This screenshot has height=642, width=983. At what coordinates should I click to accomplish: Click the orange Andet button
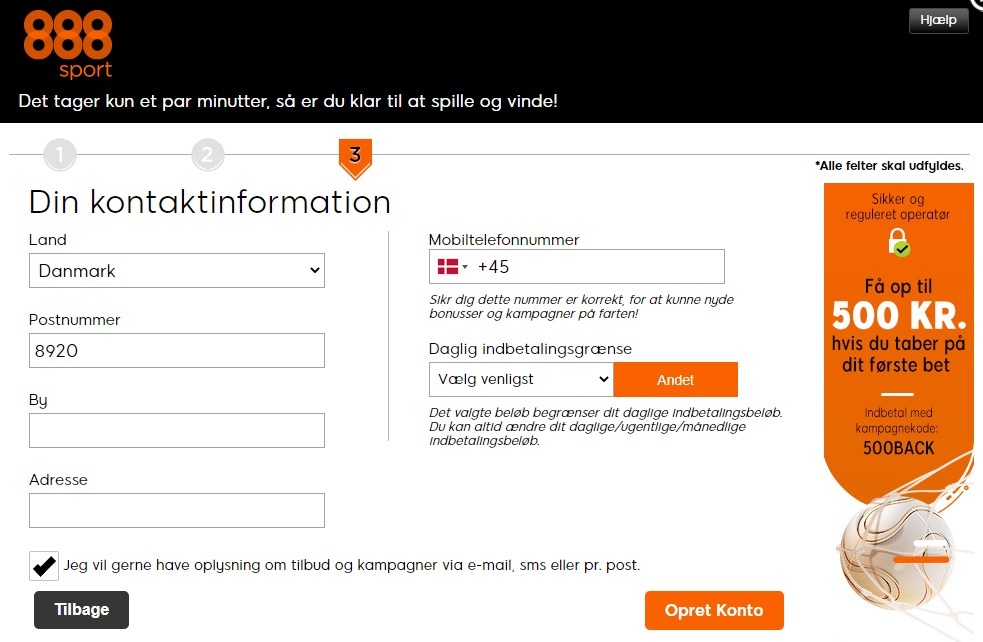pyautogui.click(x=675, y=380)
